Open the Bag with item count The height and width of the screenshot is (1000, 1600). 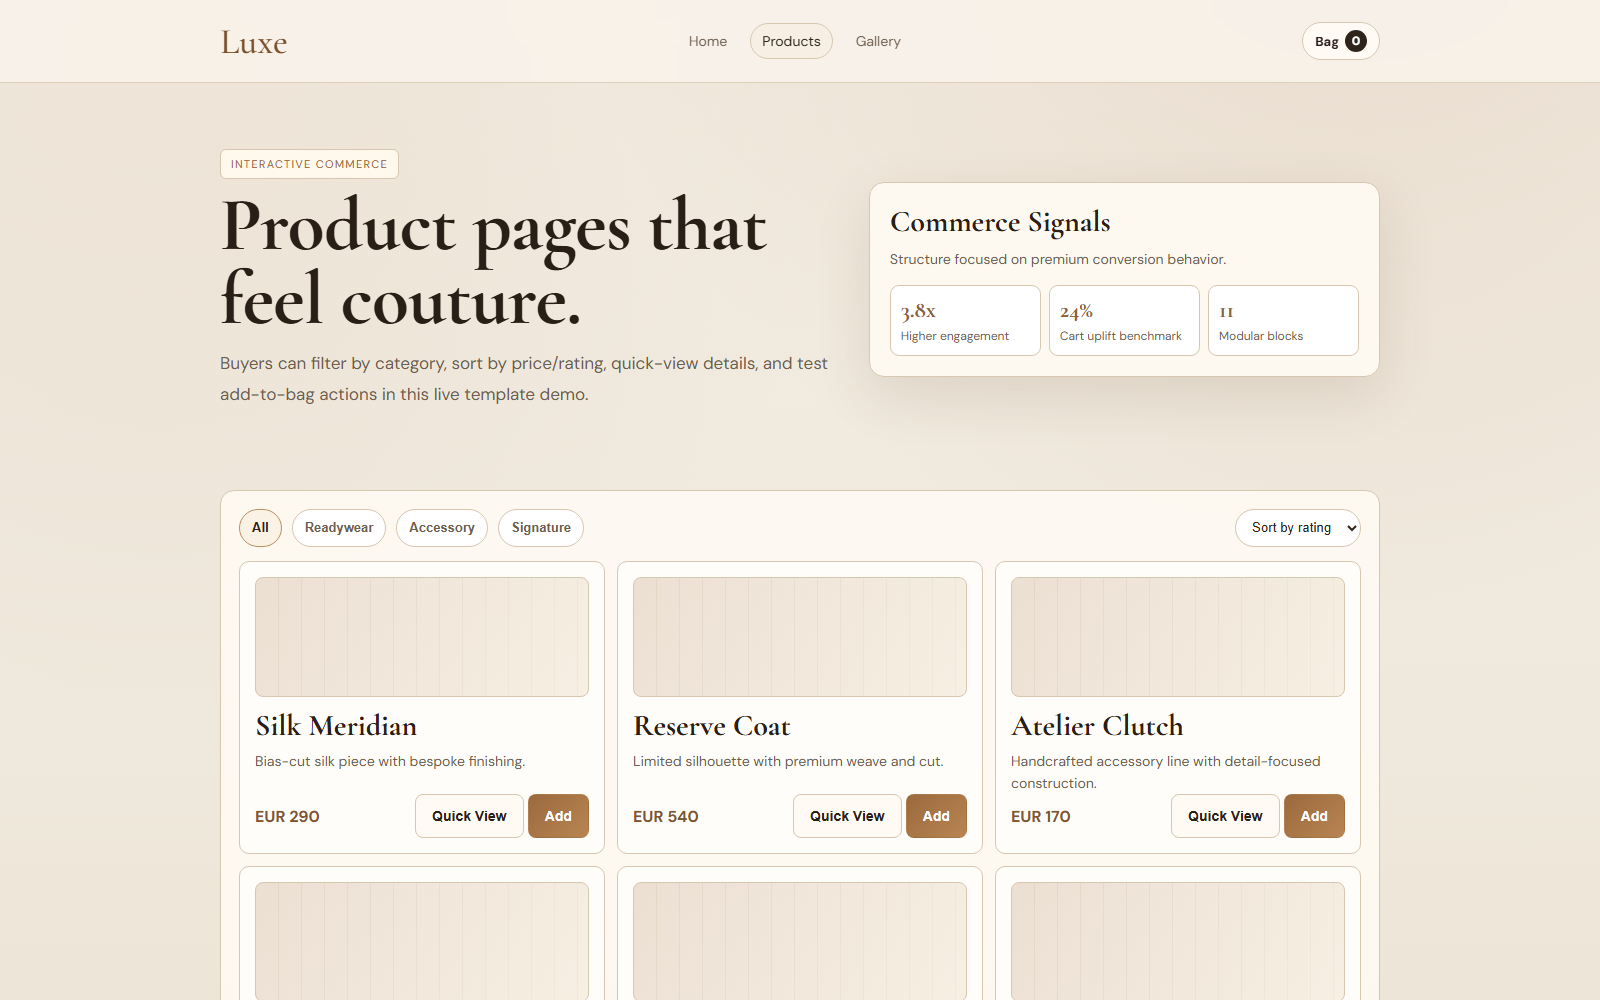pyautogui.click(x=1340, y=41)
